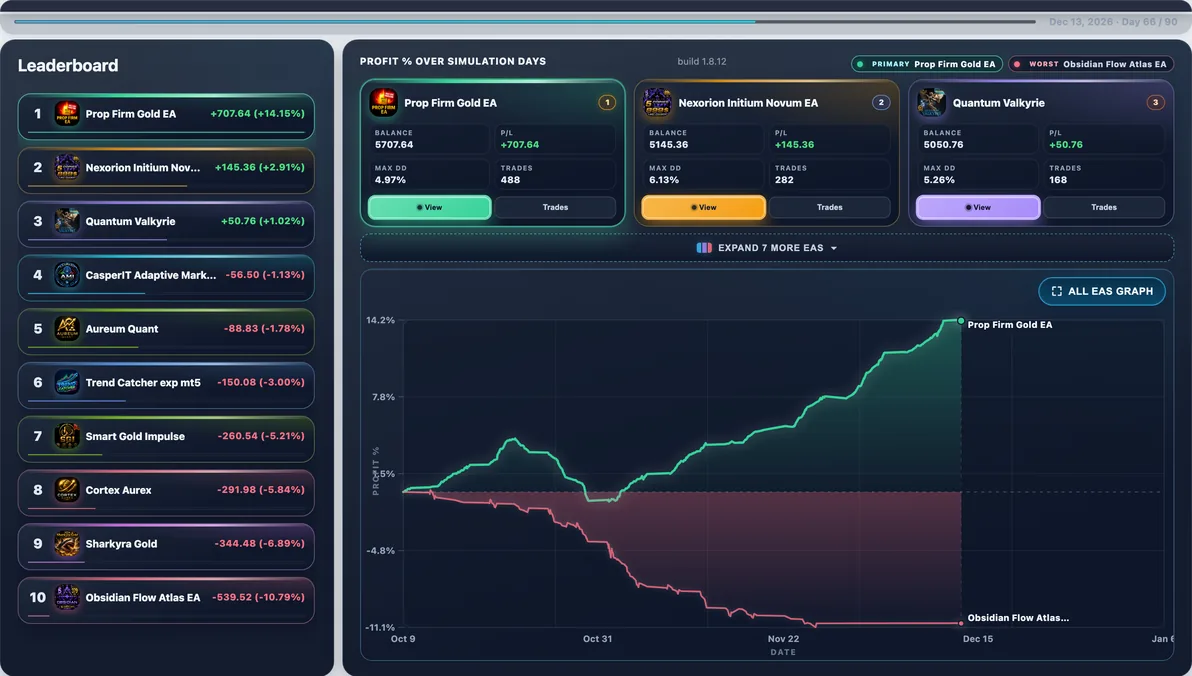Click the Nov 22 date axis label
Image resolution: width=1192 pixels, height=676 pixels.
point(783,639)
